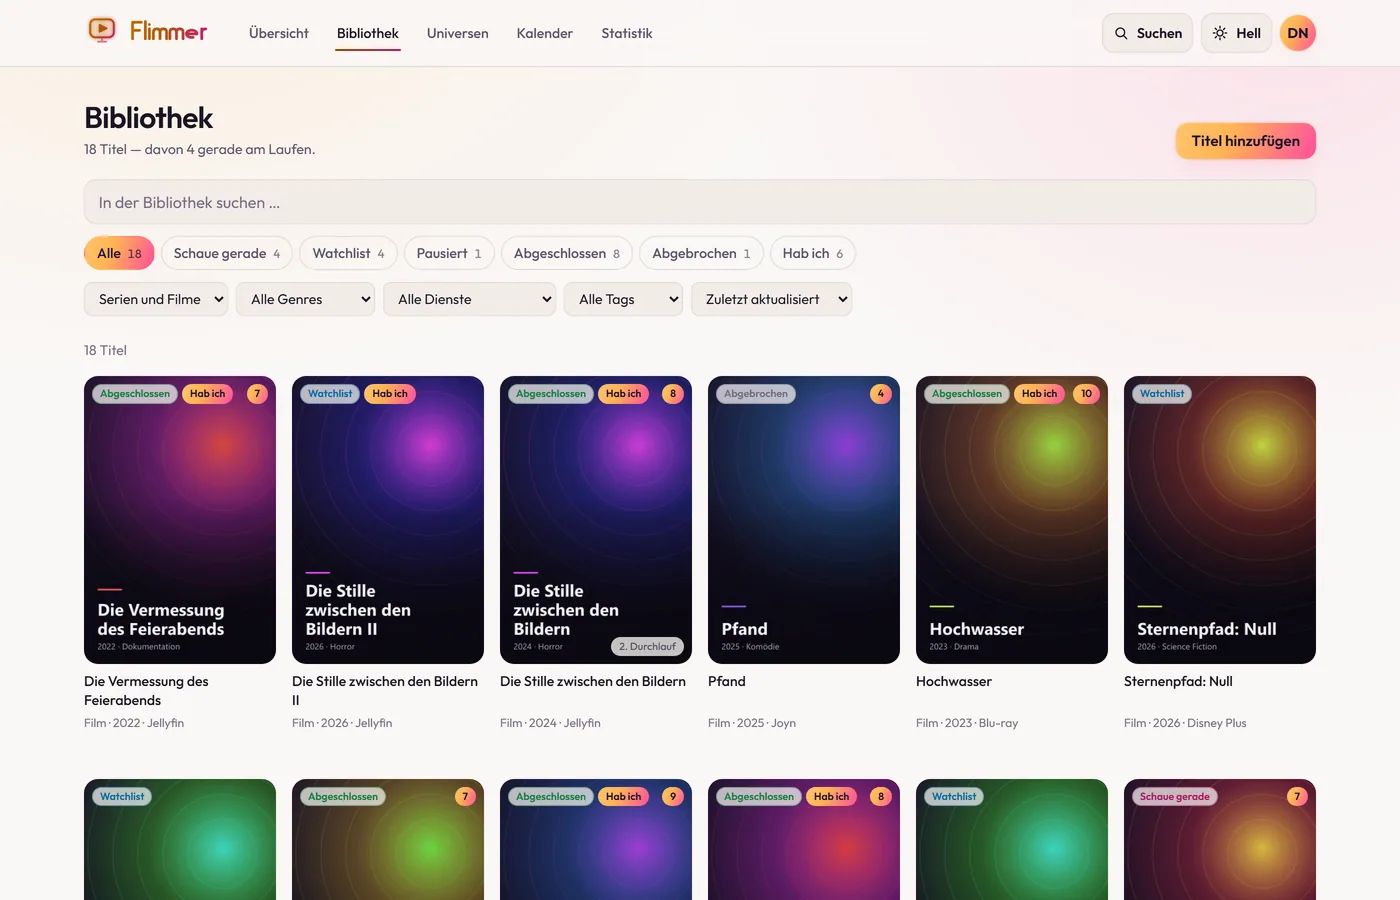Open the Alle Dienste dropdown
Viewport: 1400px width, 900px height.
(470, 299)
